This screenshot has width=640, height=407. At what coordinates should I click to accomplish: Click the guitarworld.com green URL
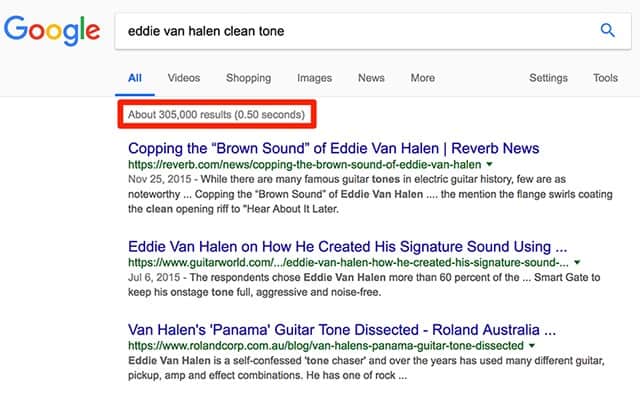coord(349,262)
